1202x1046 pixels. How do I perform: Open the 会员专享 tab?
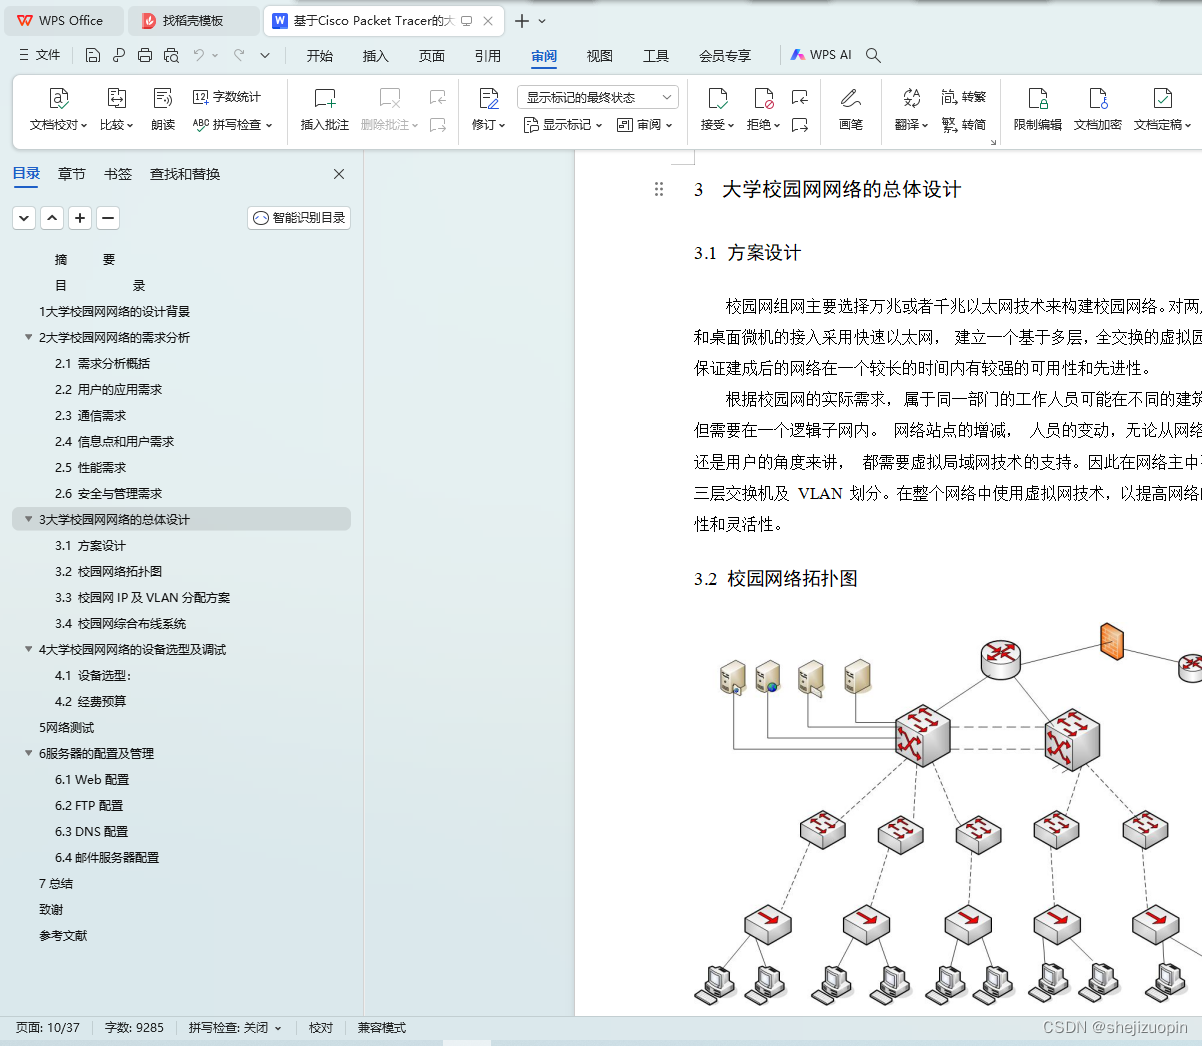click(x=725, y=56)
